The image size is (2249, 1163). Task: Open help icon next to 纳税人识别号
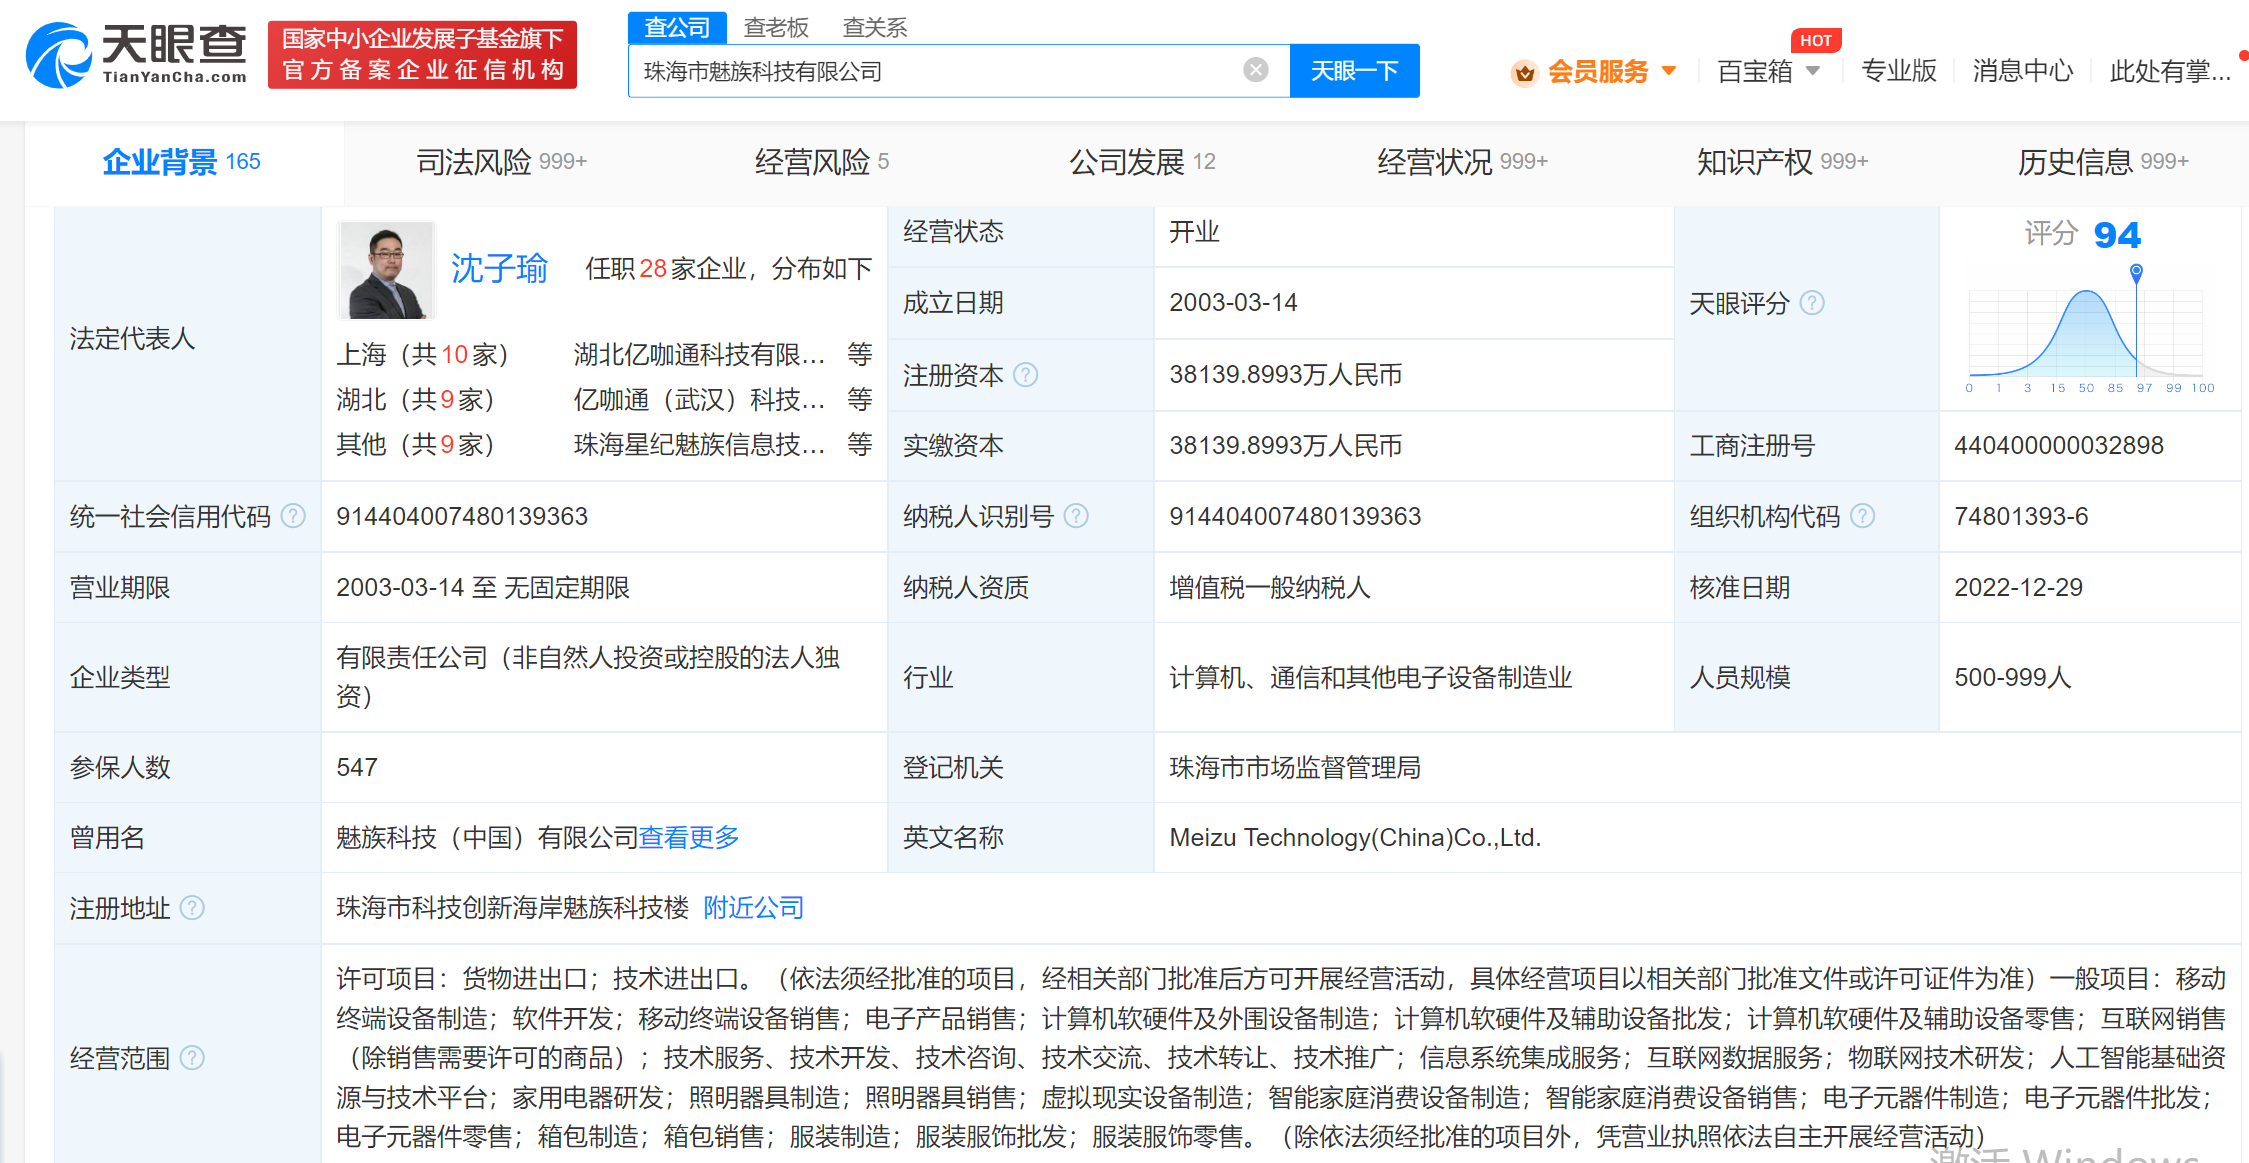click(1076, 516)
